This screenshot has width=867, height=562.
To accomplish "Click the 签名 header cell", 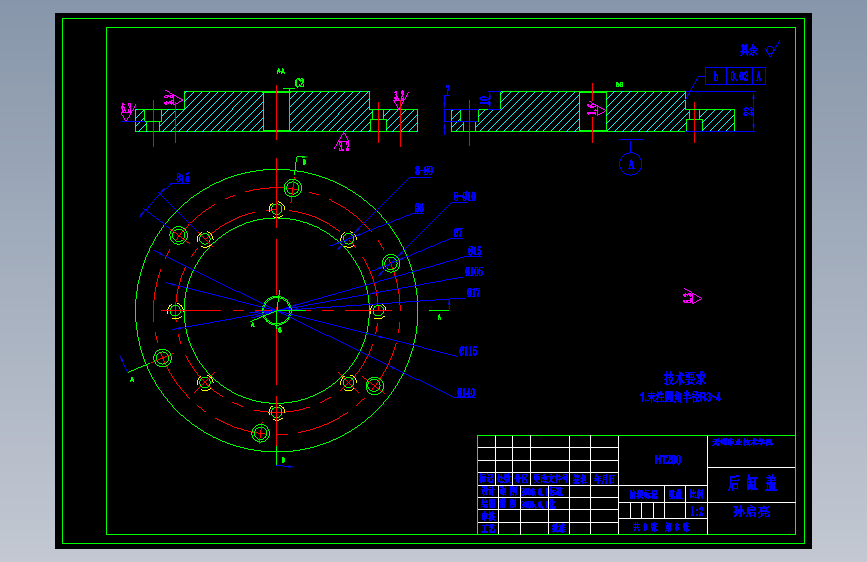I will pos(580,479).
